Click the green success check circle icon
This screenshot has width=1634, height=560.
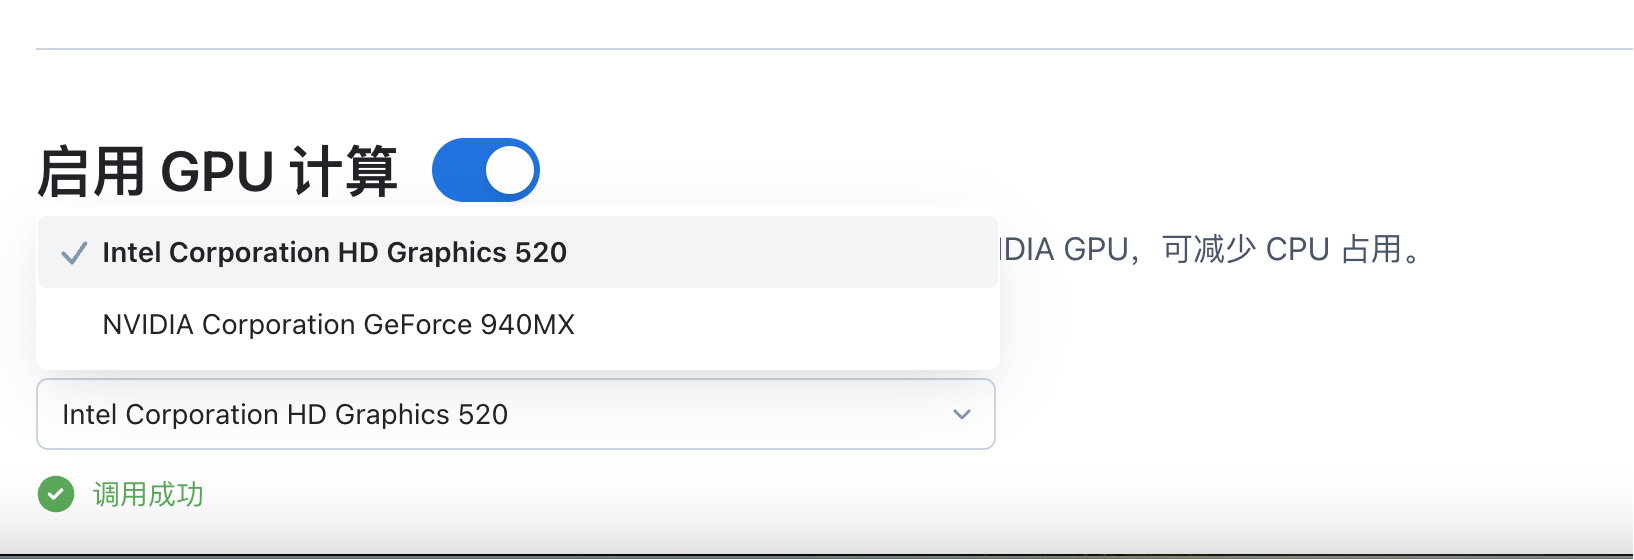tap(56, 494)
